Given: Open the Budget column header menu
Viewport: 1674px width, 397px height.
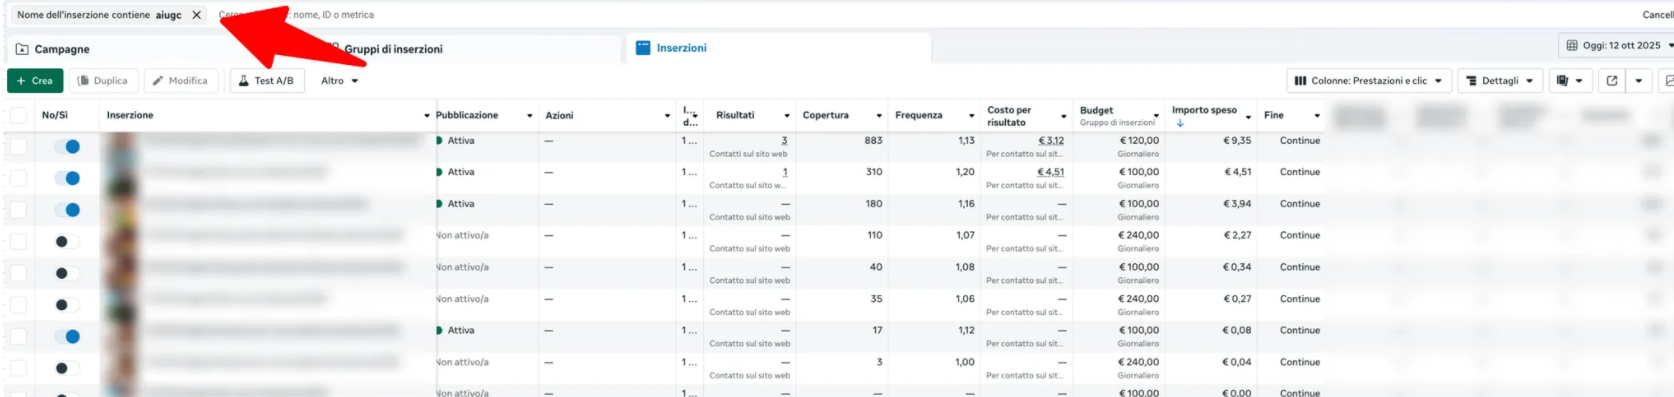Looking at the screenshot, I should point(1156,116).
